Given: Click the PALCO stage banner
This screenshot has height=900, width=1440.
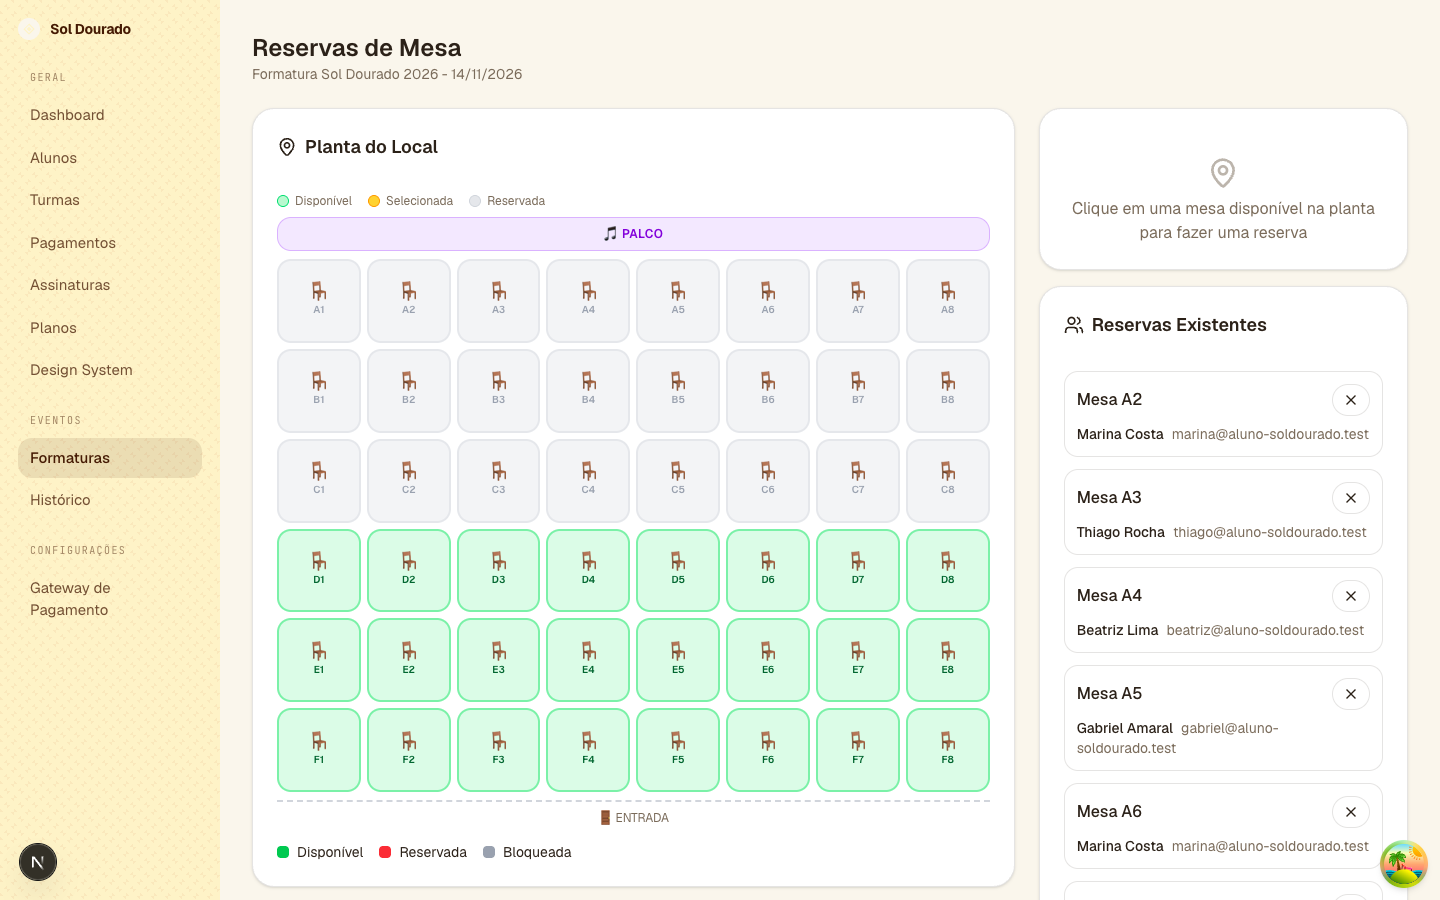Looking at the screenshot, I should pos(633,234).
